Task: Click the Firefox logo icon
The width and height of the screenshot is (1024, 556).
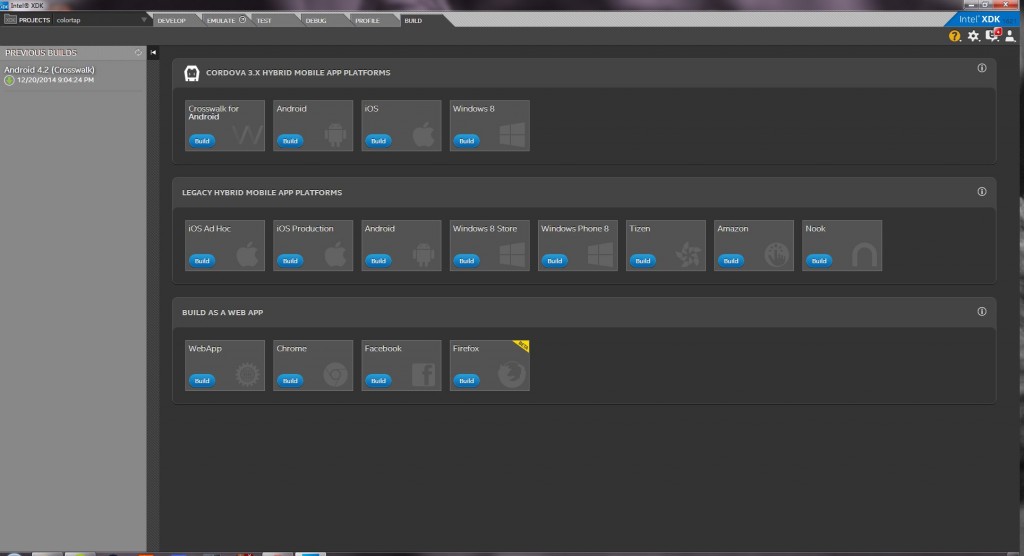Action: point(512,376)
